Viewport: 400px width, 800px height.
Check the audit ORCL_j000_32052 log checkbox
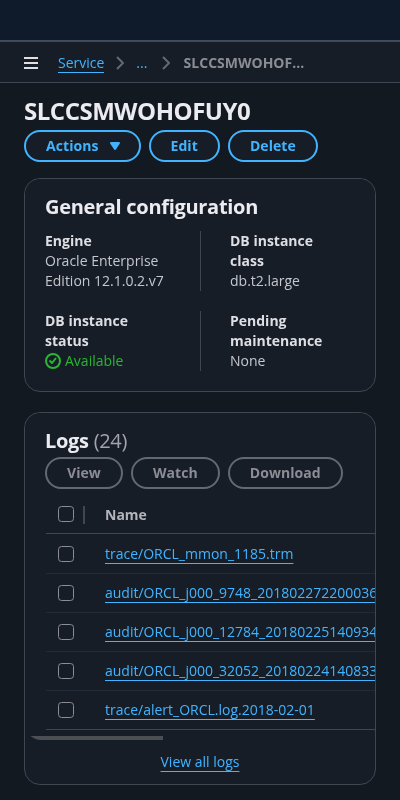pos(66,671)
